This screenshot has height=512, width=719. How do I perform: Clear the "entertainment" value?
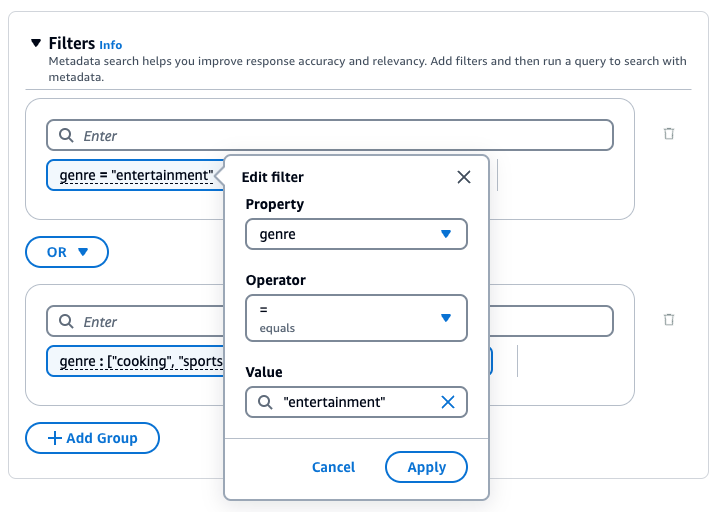448,402
